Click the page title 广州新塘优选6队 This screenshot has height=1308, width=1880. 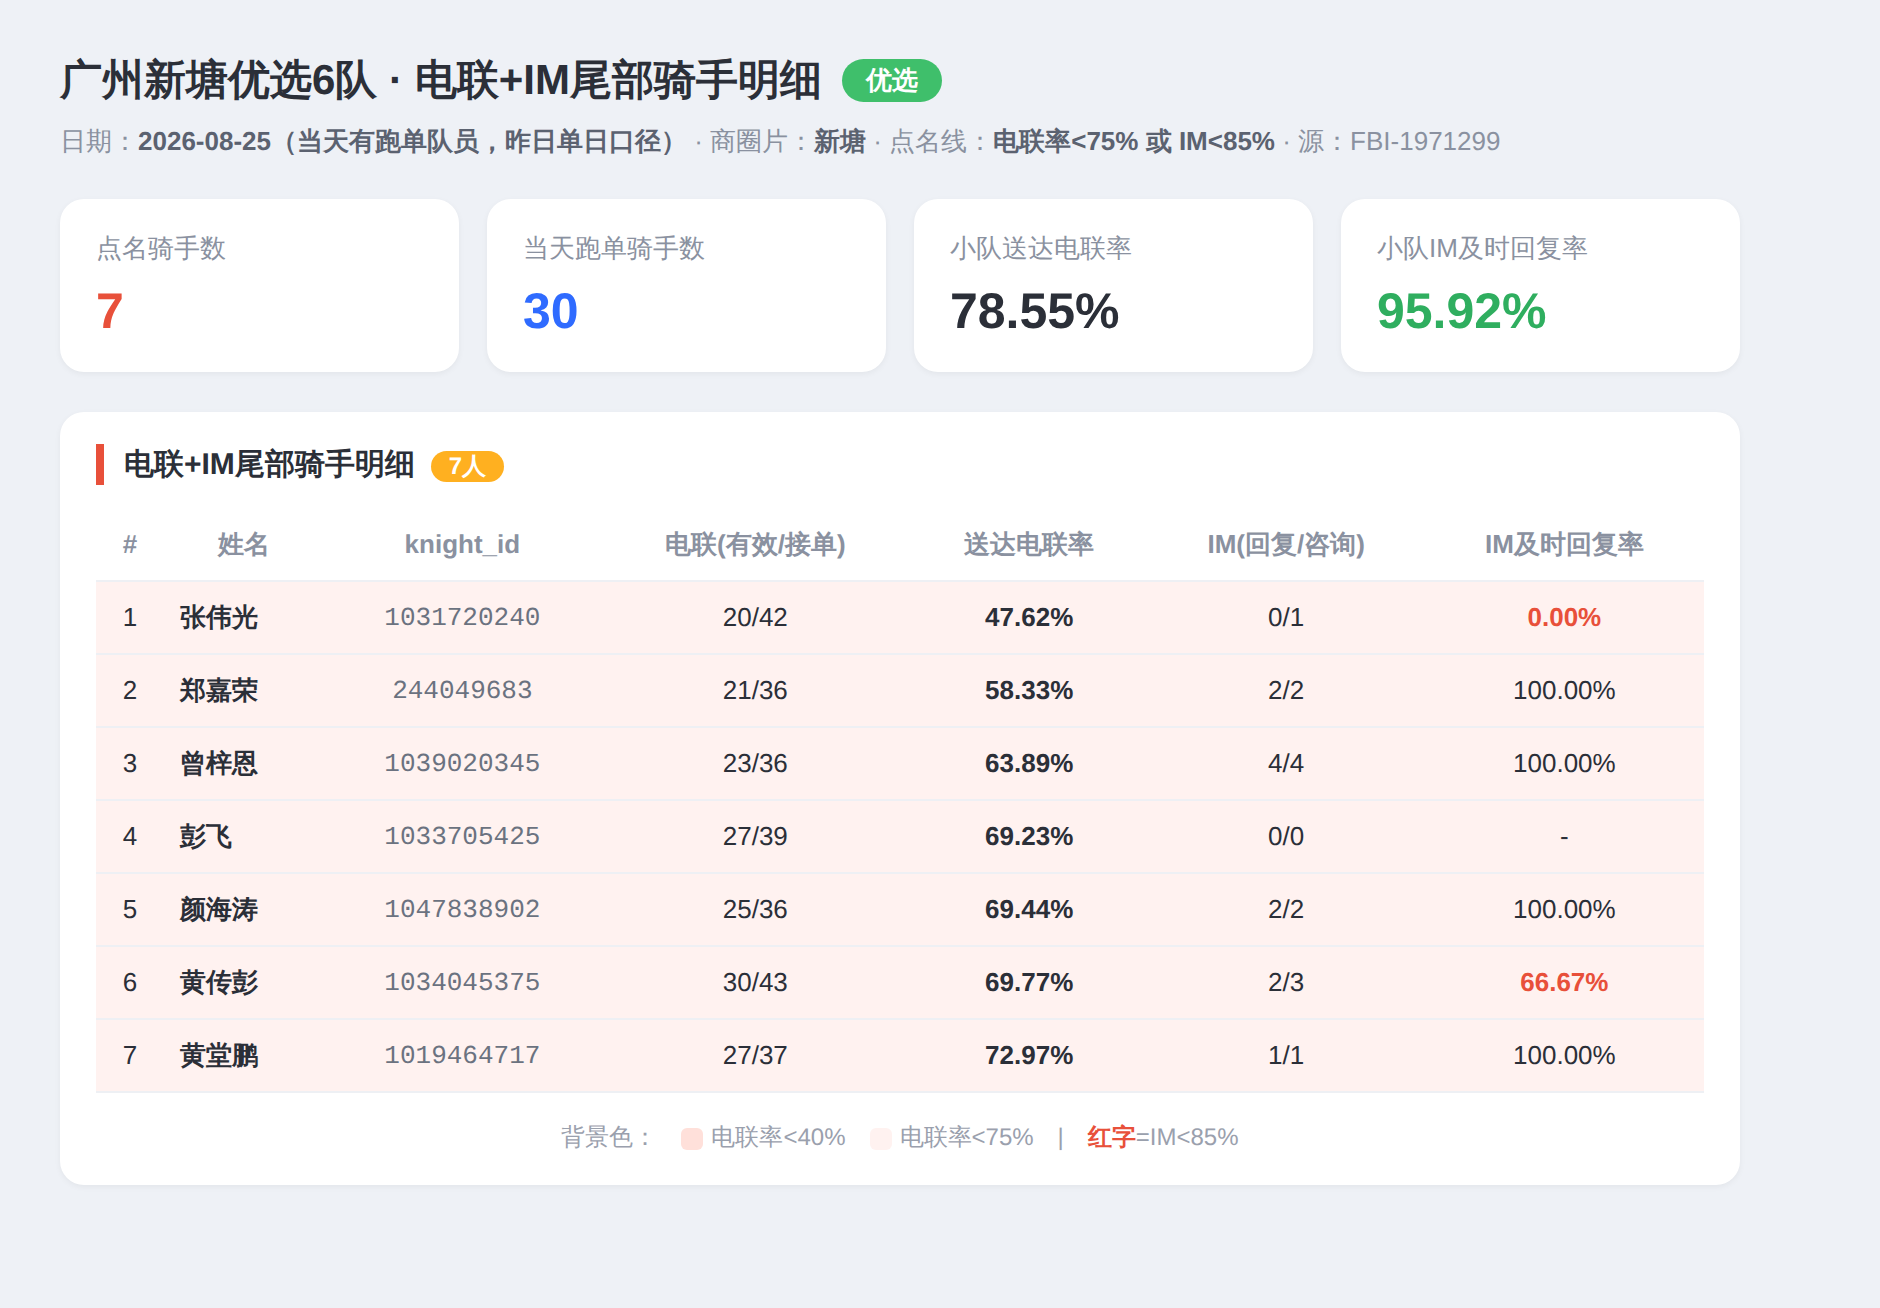point(217,80)
